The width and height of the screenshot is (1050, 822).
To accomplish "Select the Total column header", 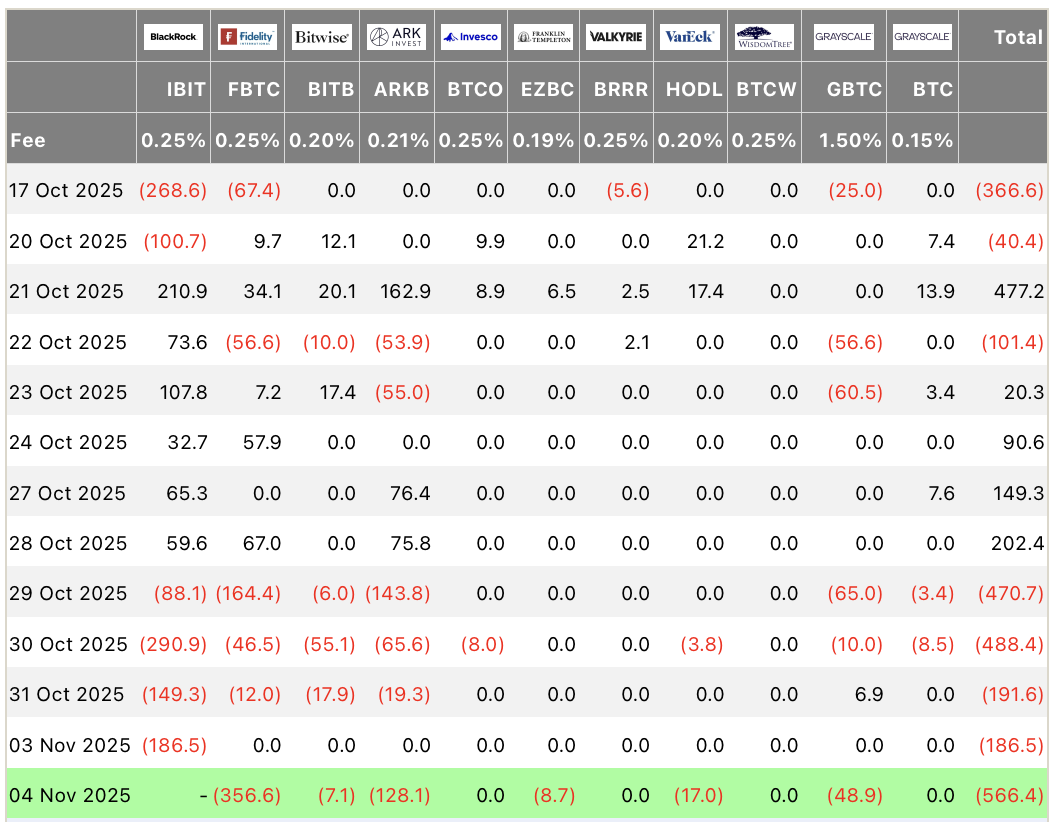I will (1018, 37).
